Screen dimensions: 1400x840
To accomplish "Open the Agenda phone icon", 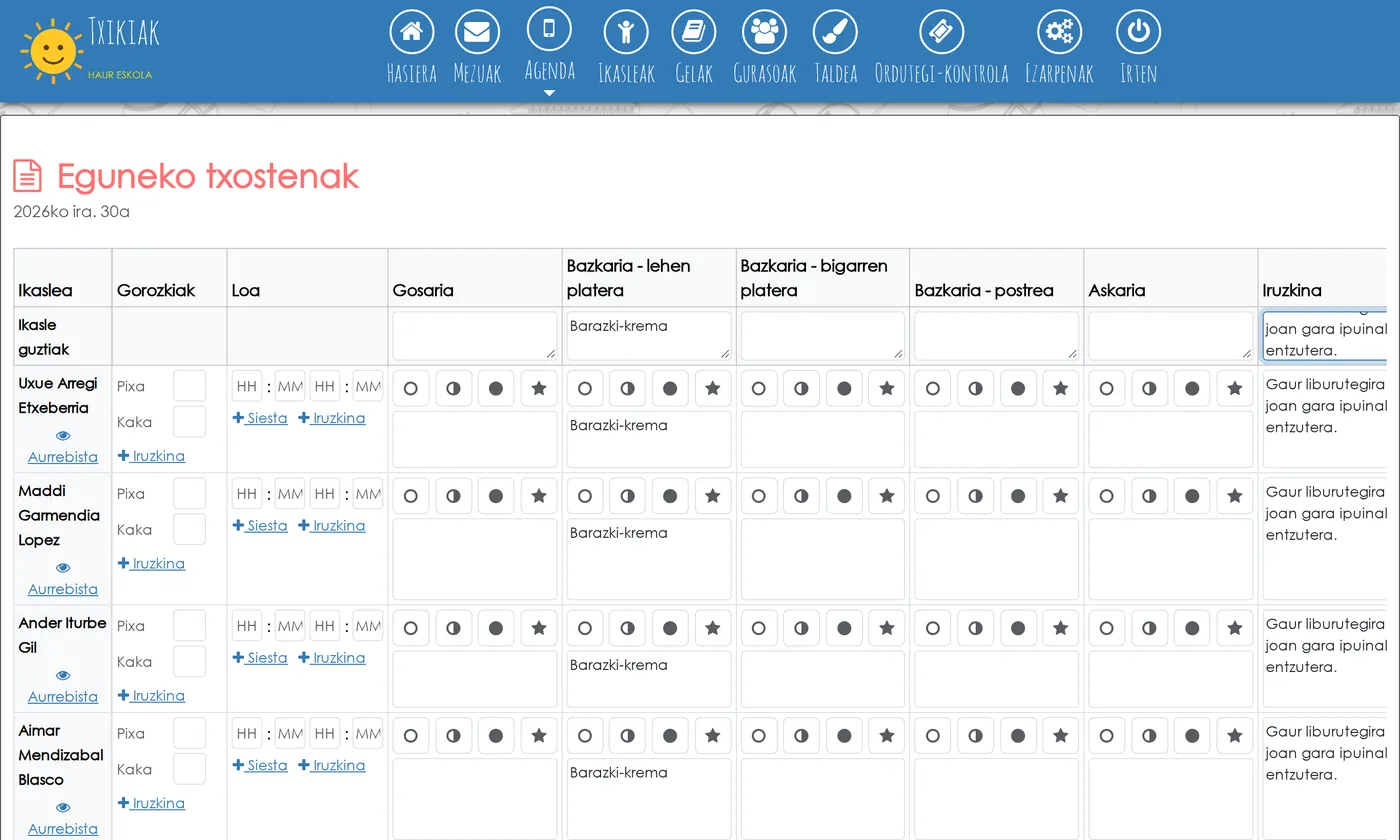I will tap(549, 28).
